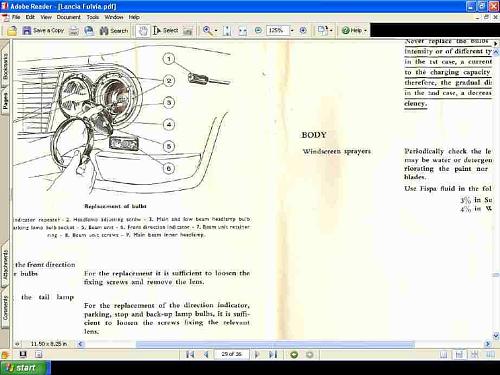Click the horizontal scrollbar left arrow

81,344
